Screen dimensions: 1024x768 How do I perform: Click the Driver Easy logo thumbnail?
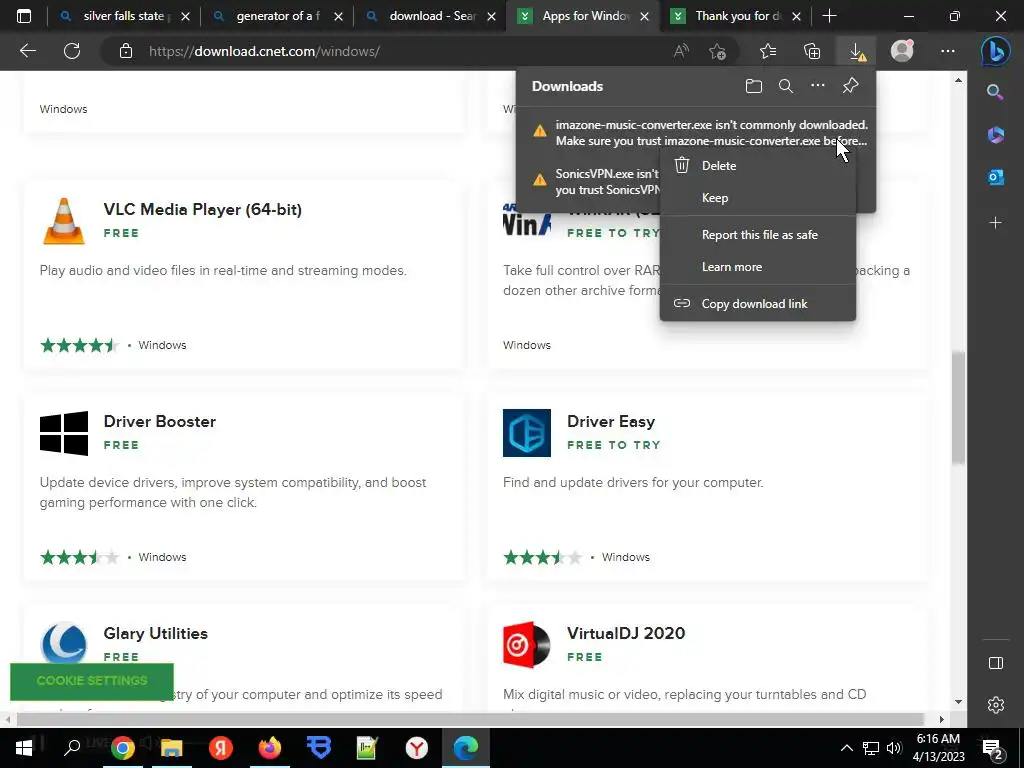pos(526,433)
